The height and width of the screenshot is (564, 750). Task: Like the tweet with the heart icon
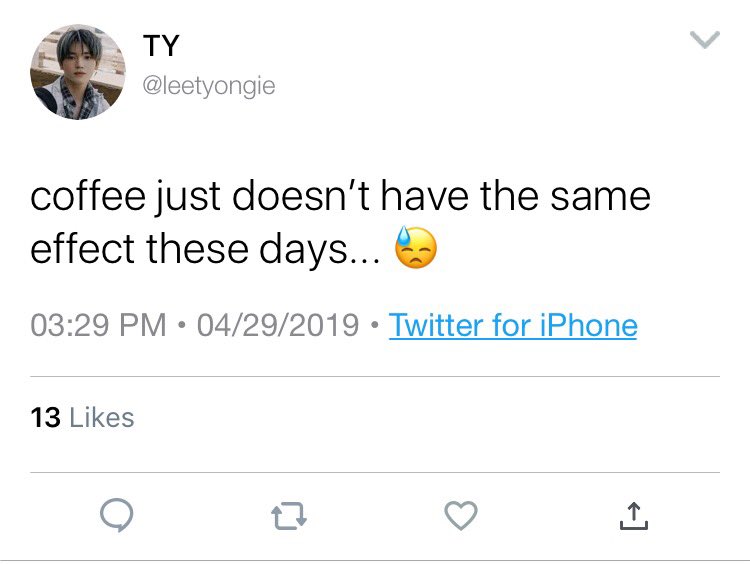pos(461,515)
